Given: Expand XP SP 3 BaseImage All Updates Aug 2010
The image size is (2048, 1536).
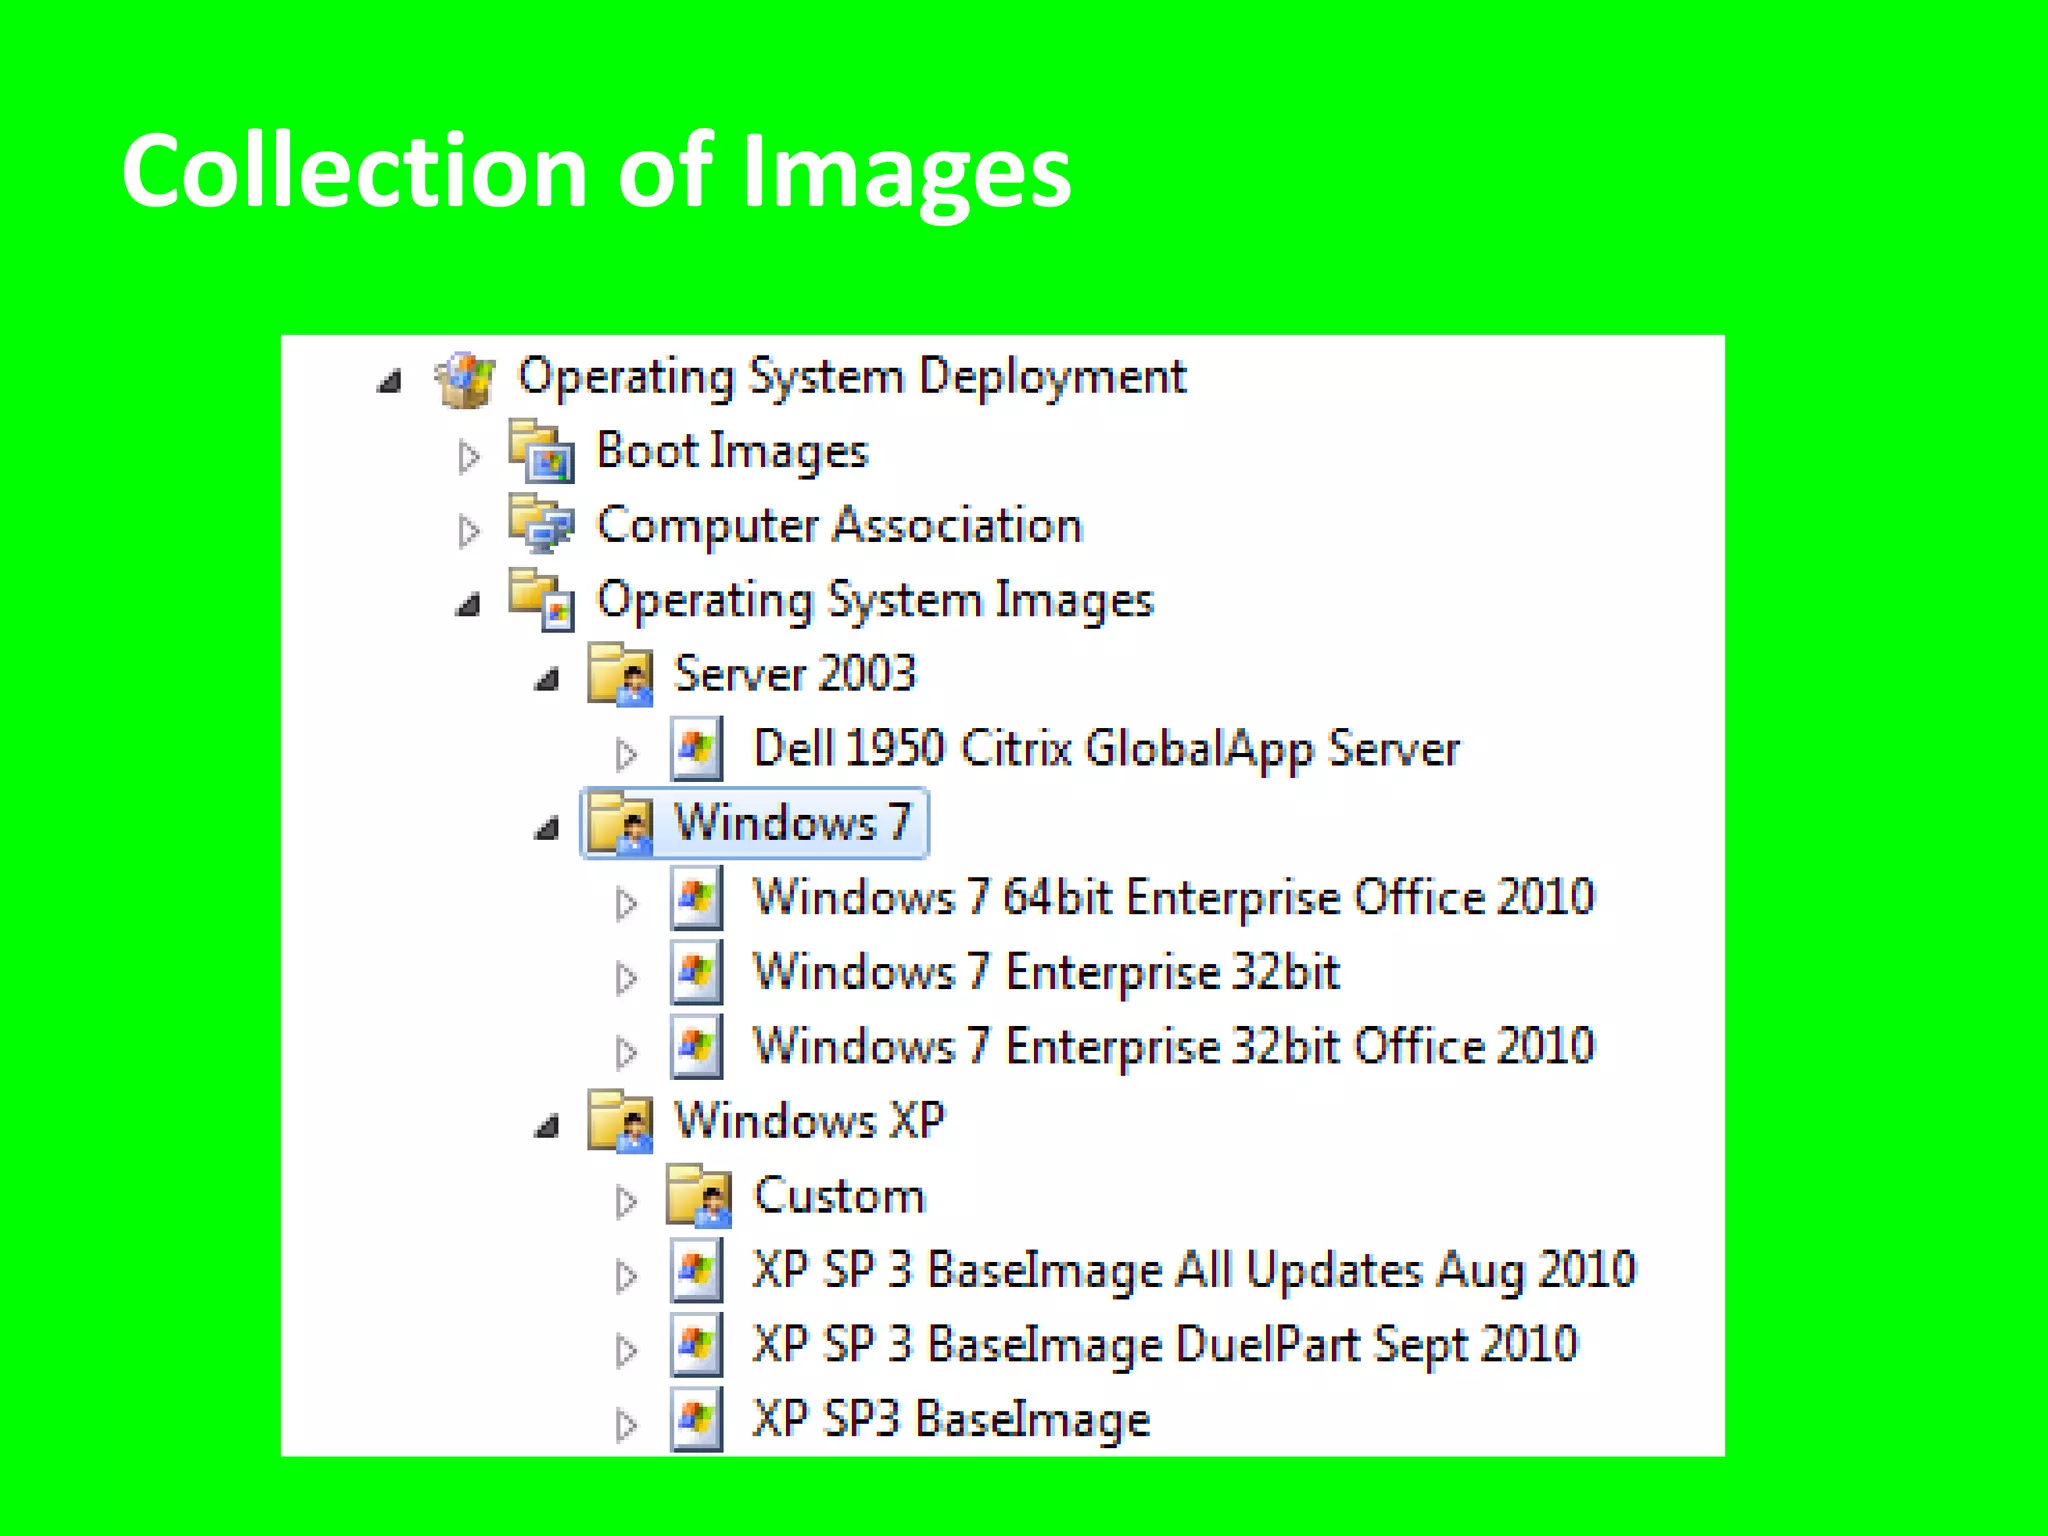Looking at the screenshot, I should (627, 1275).
